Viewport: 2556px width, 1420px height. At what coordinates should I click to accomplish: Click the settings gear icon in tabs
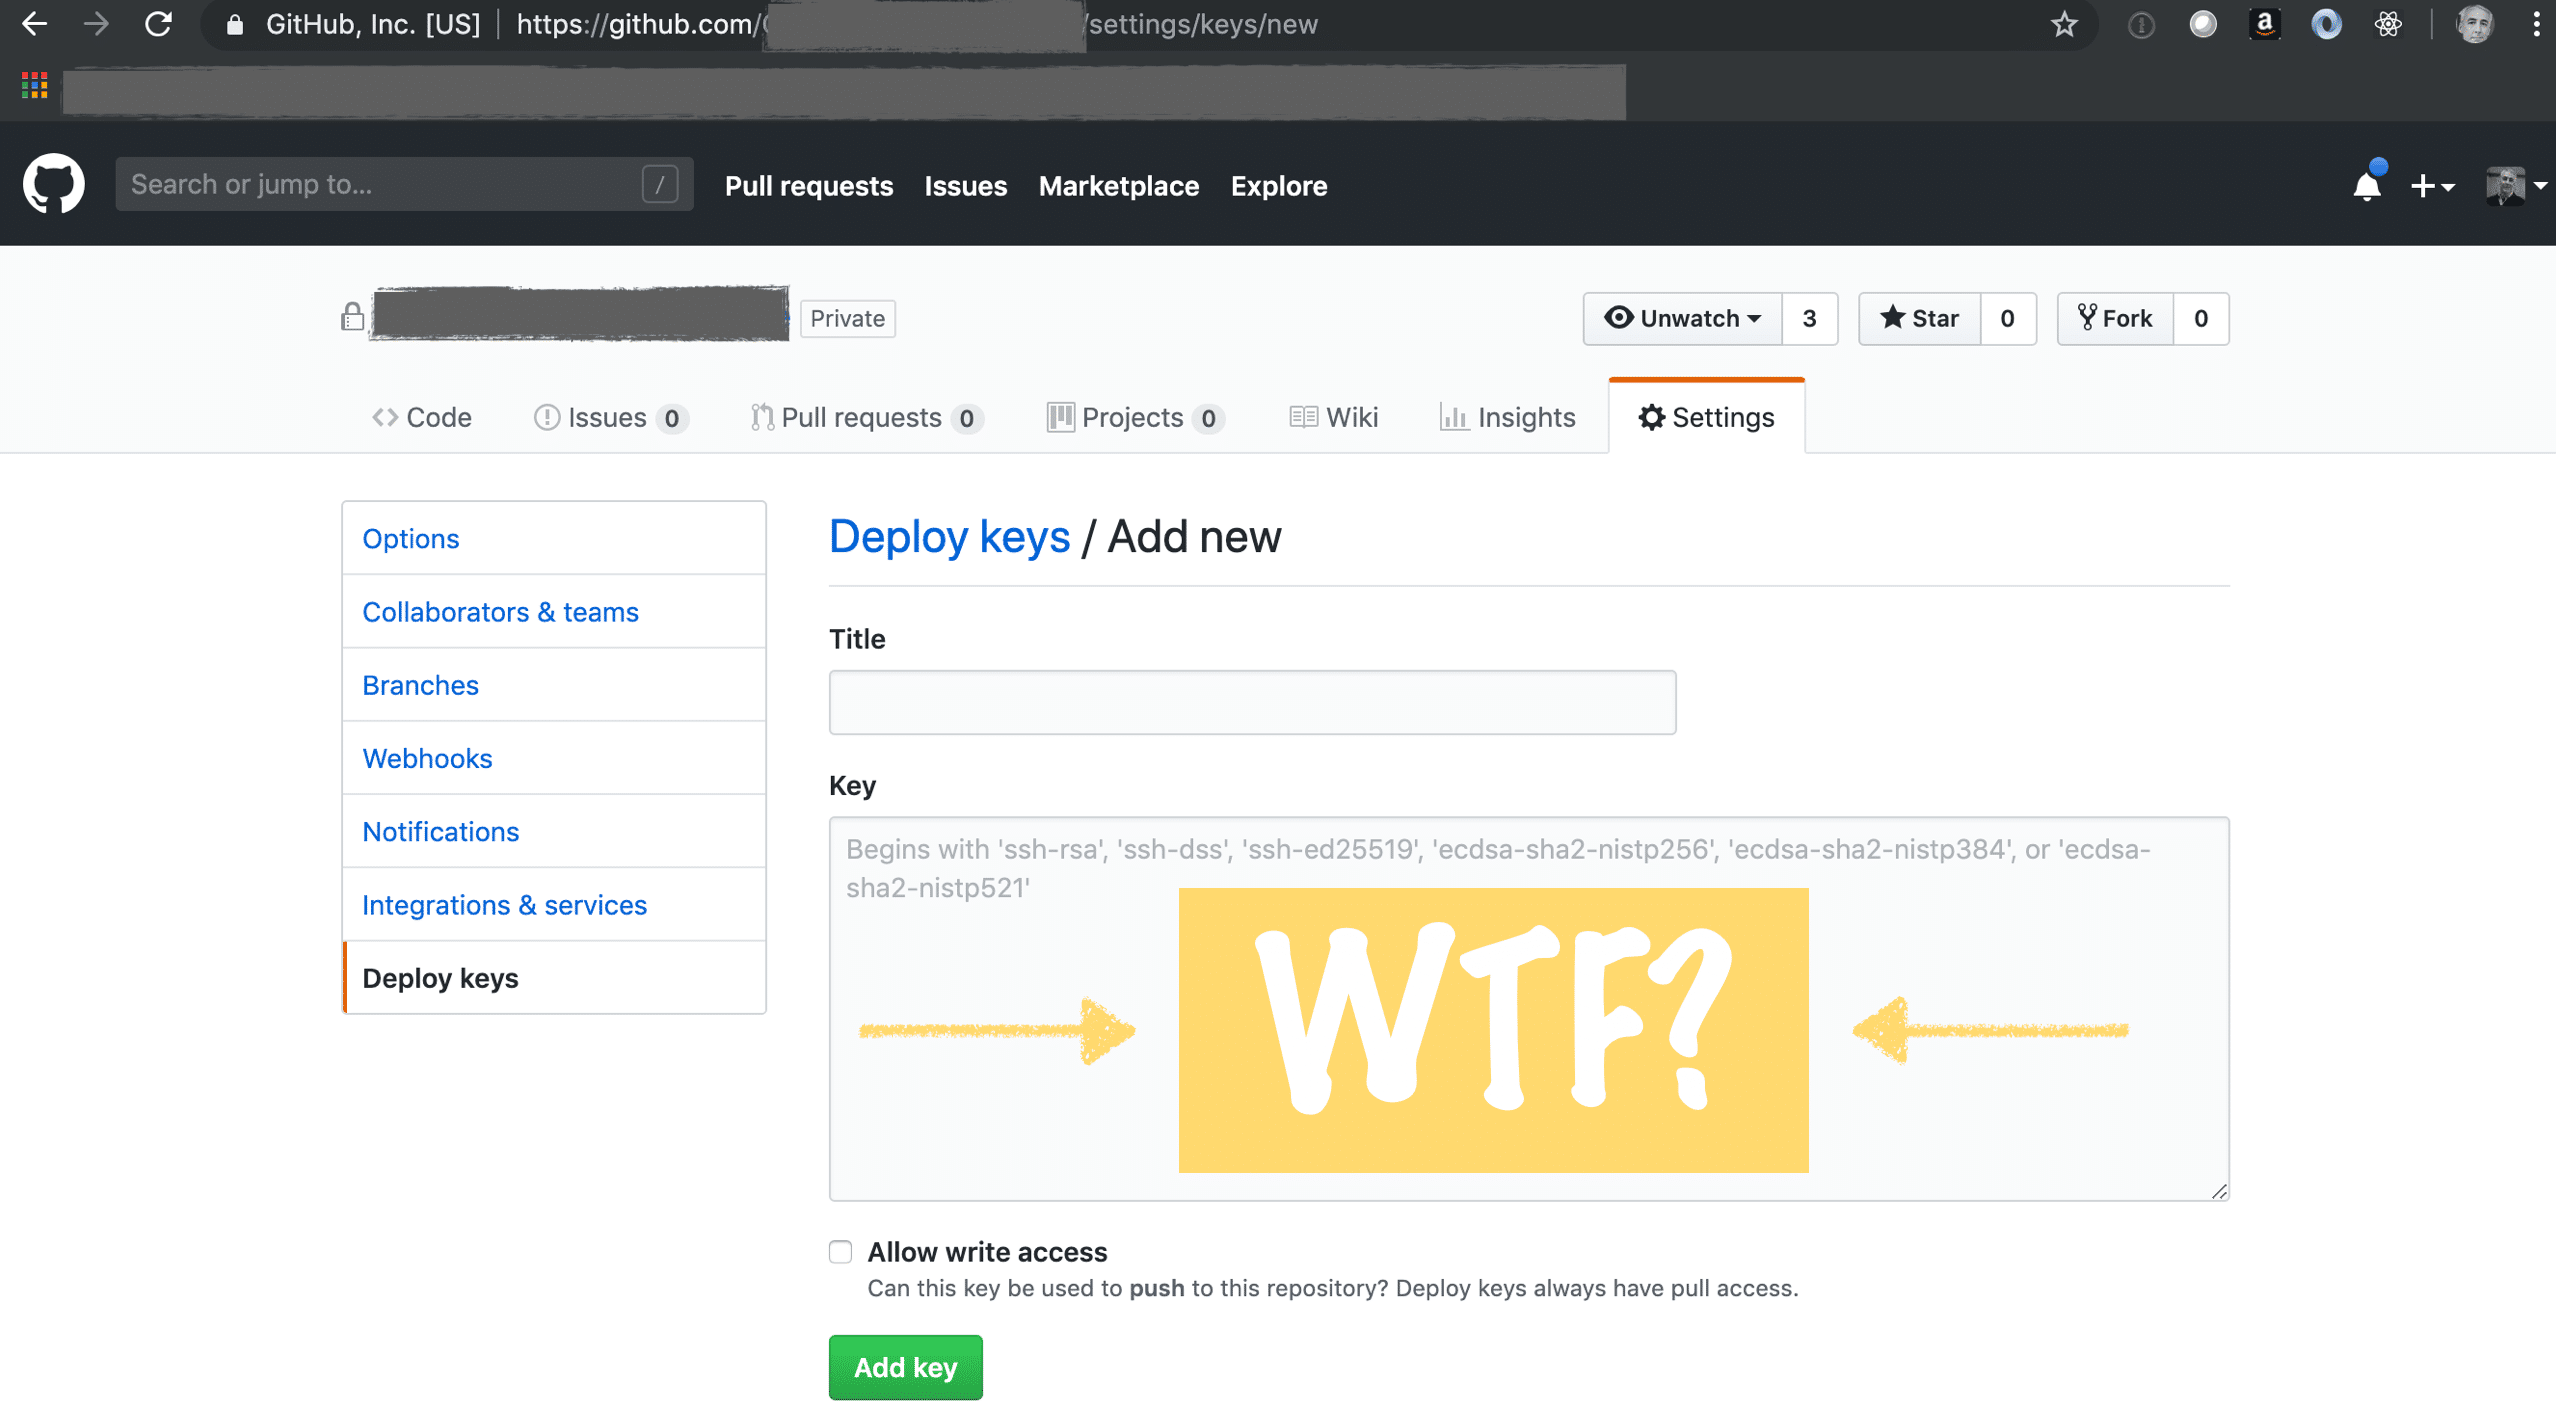pos(1650,416)
